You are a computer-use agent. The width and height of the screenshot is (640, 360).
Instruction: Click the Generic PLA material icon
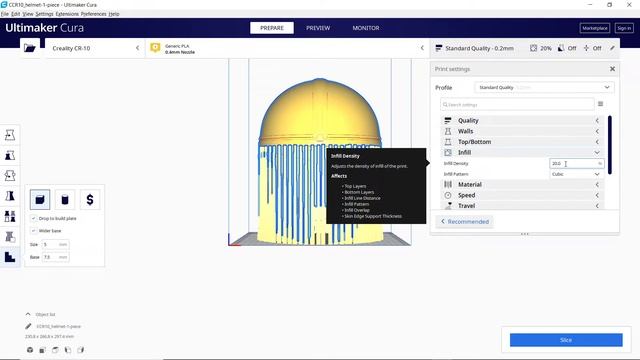click(155, 48)
